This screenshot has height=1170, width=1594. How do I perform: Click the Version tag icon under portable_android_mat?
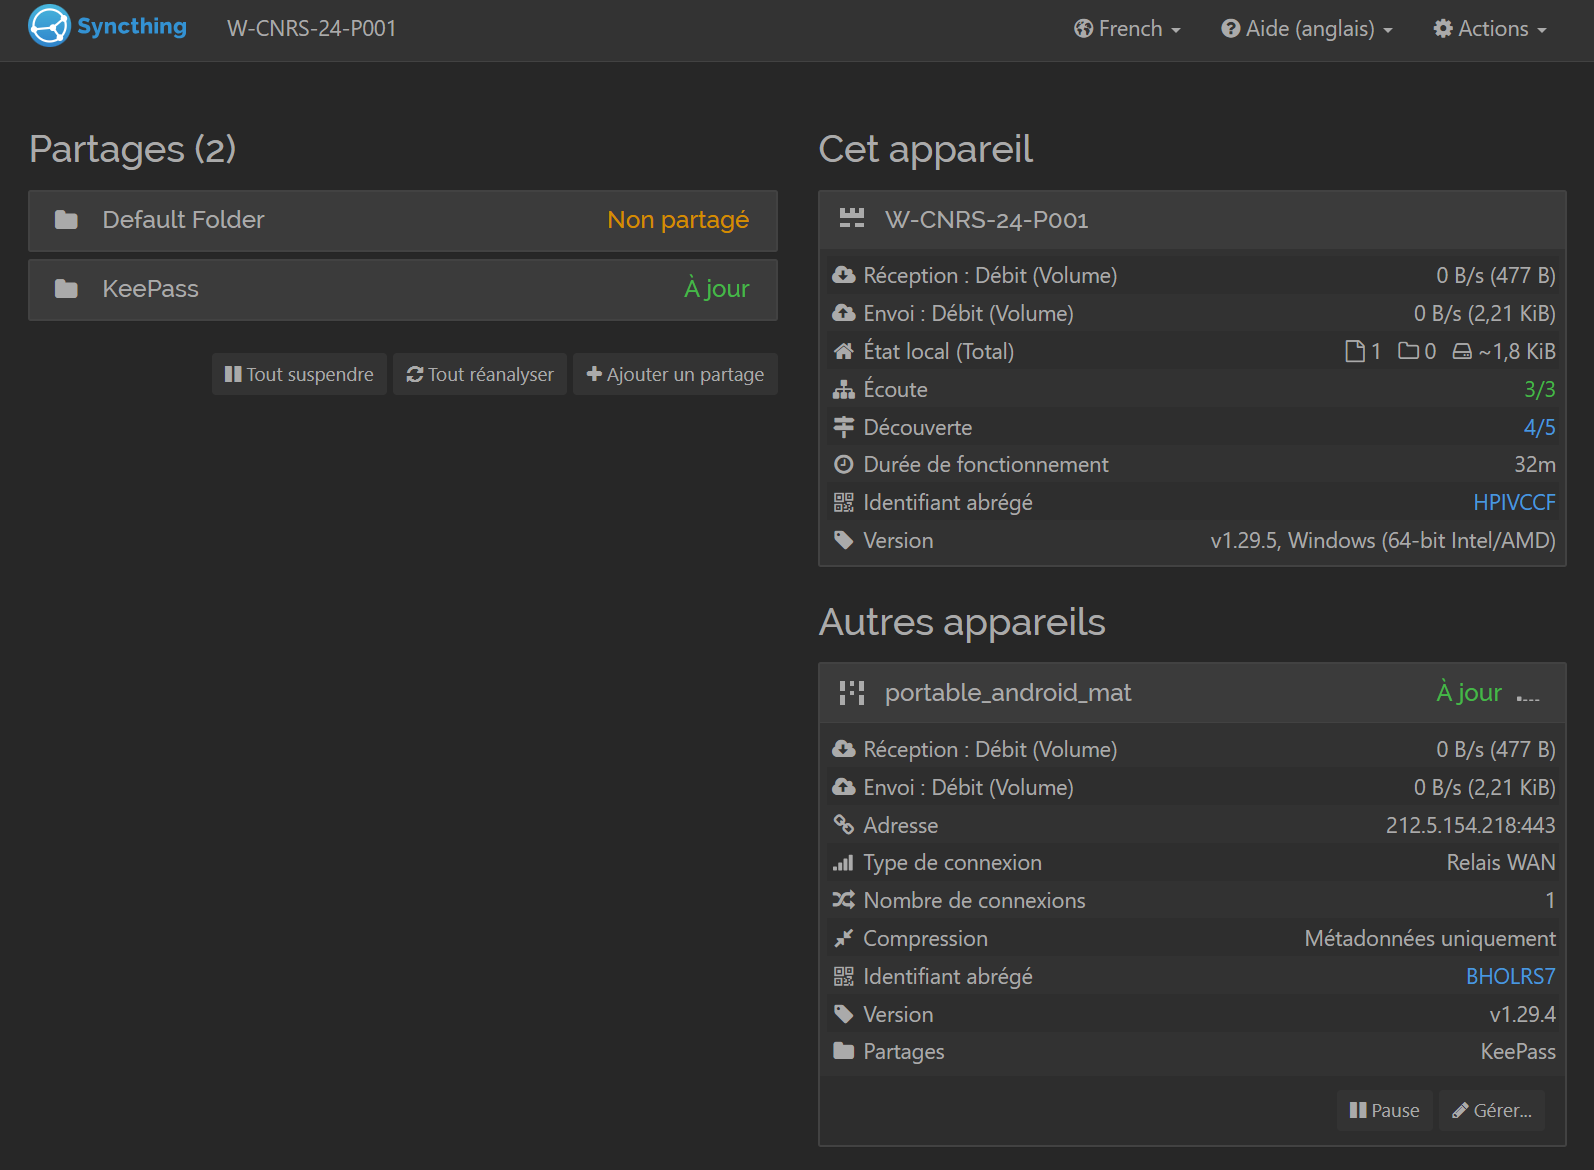click(844, 1014)
